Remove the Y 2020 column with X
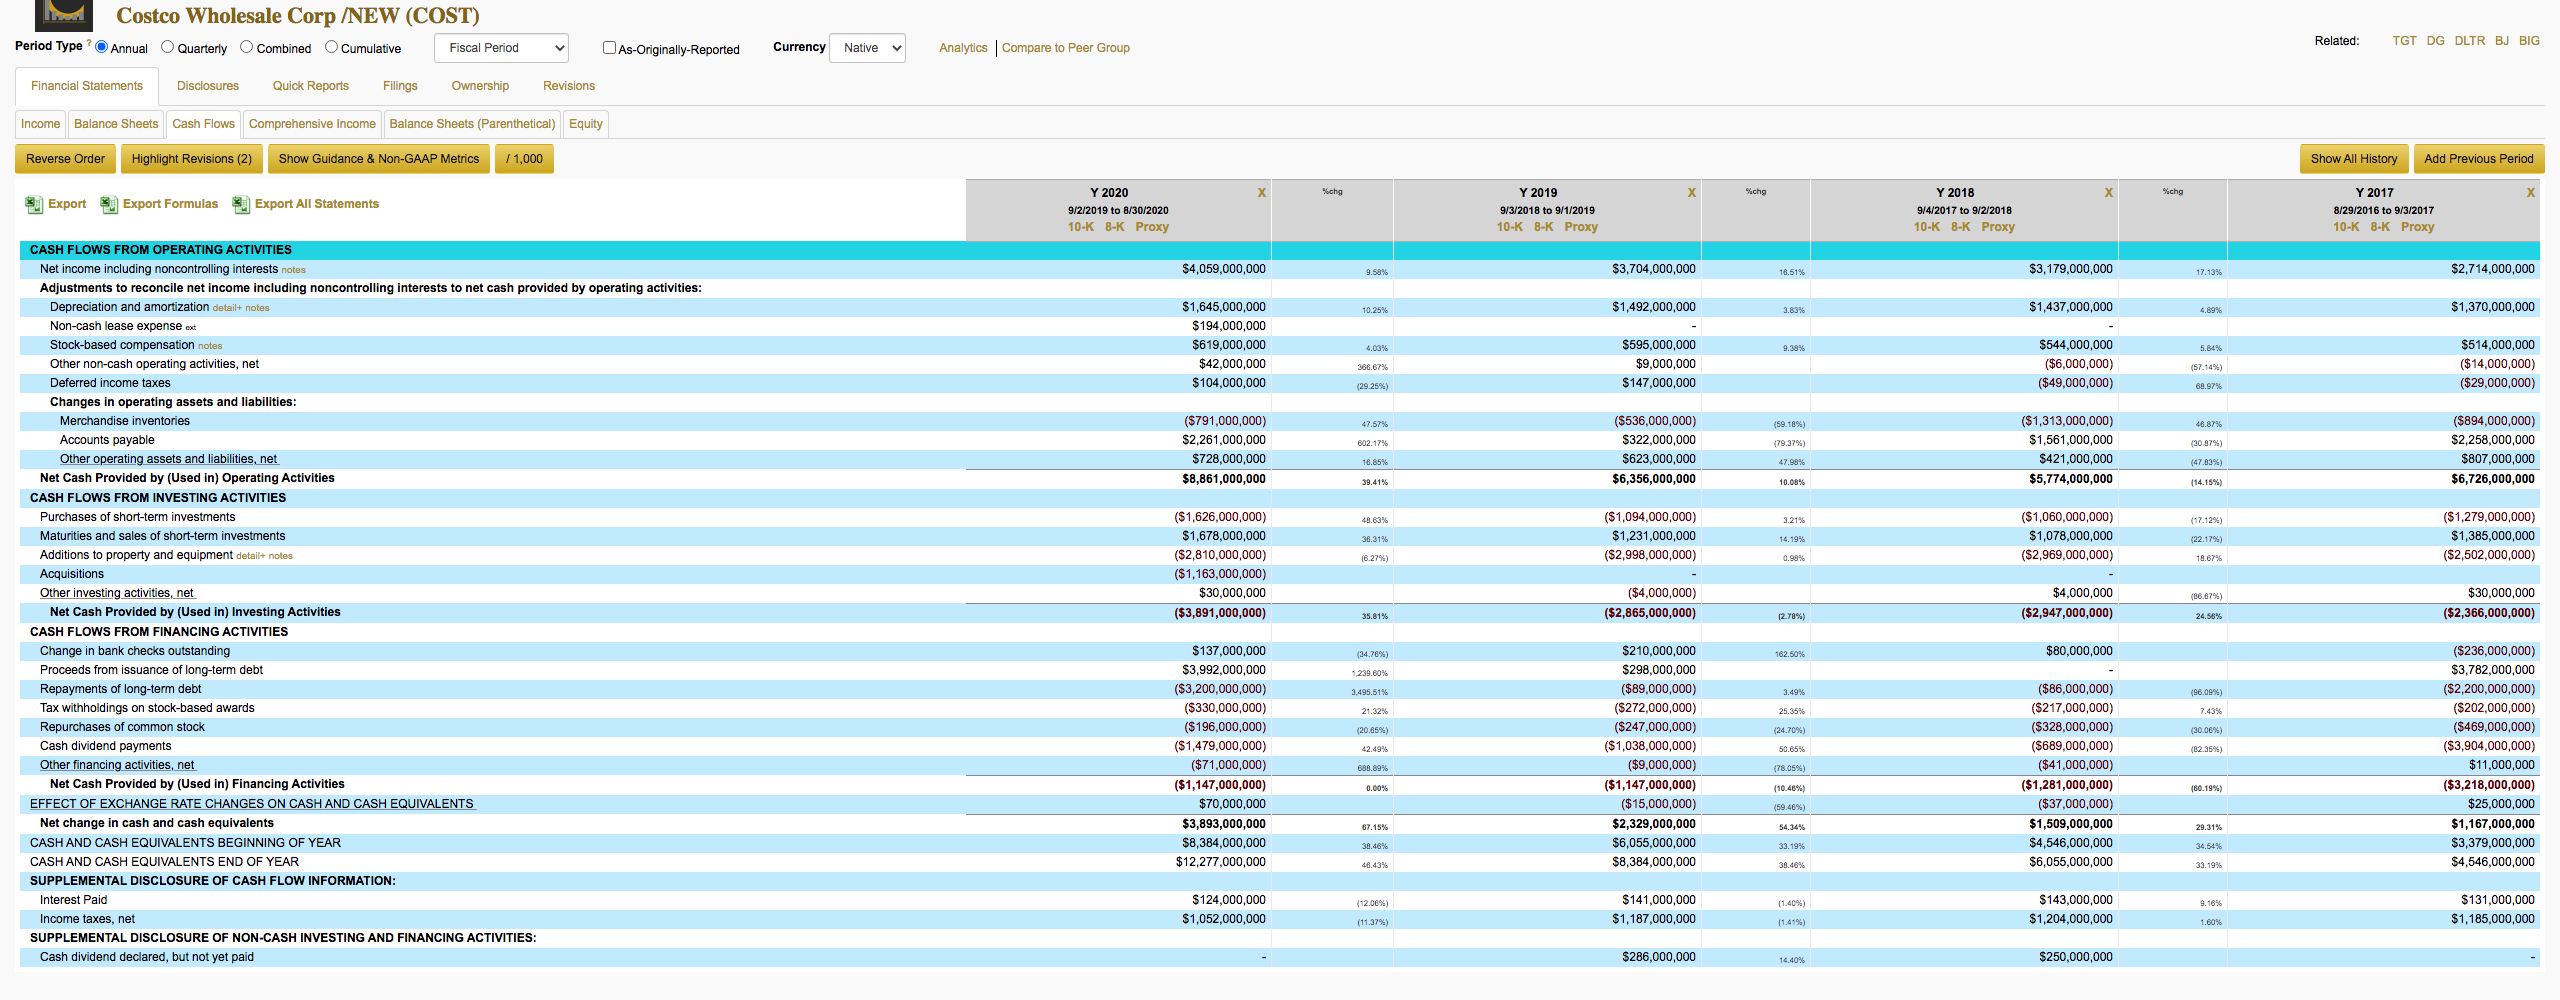This screenshot has height=1000, width=2560. coord(1261,193)
